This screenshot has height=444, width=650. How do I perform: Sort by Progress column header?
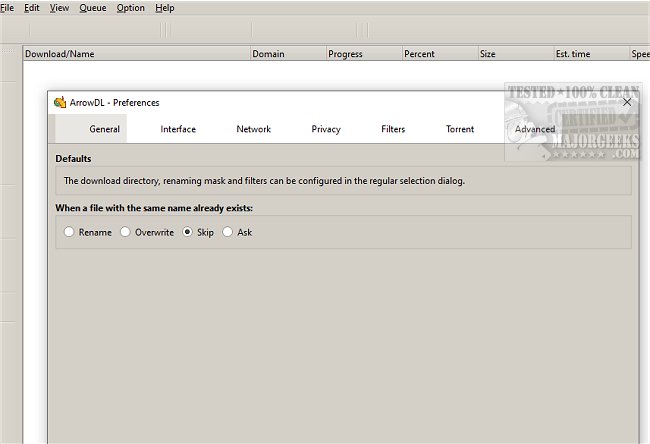tap(364, 53)
